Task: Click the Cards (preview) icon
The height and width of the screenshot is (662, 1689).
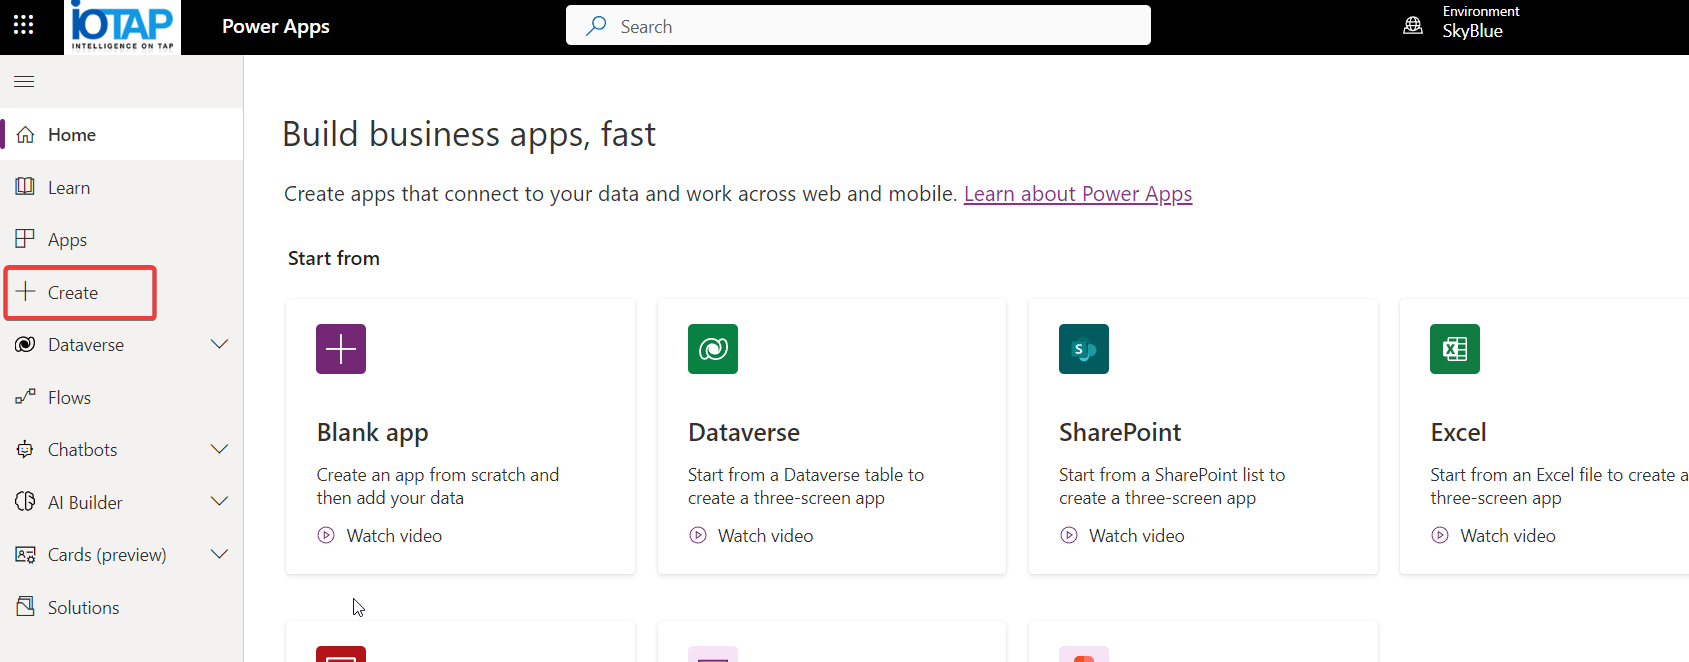Action: pyautogui.click(x=26, y=554)
